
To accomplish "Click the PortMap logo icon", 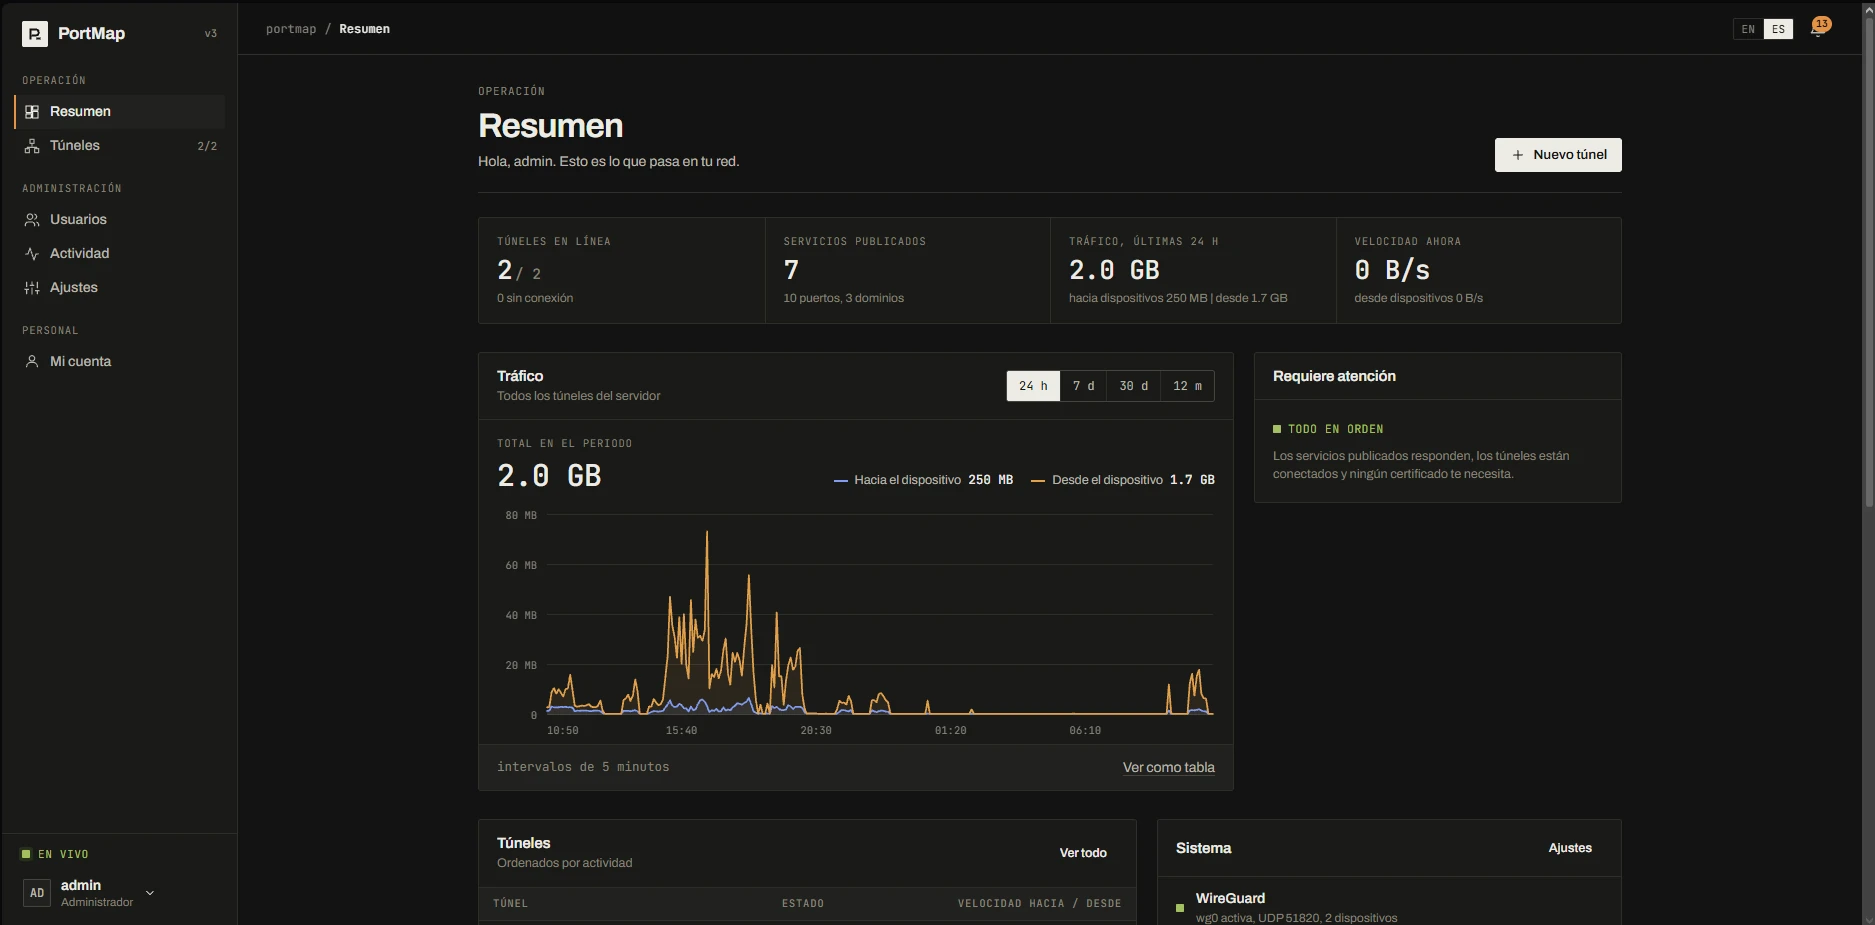I will point(35,34).
